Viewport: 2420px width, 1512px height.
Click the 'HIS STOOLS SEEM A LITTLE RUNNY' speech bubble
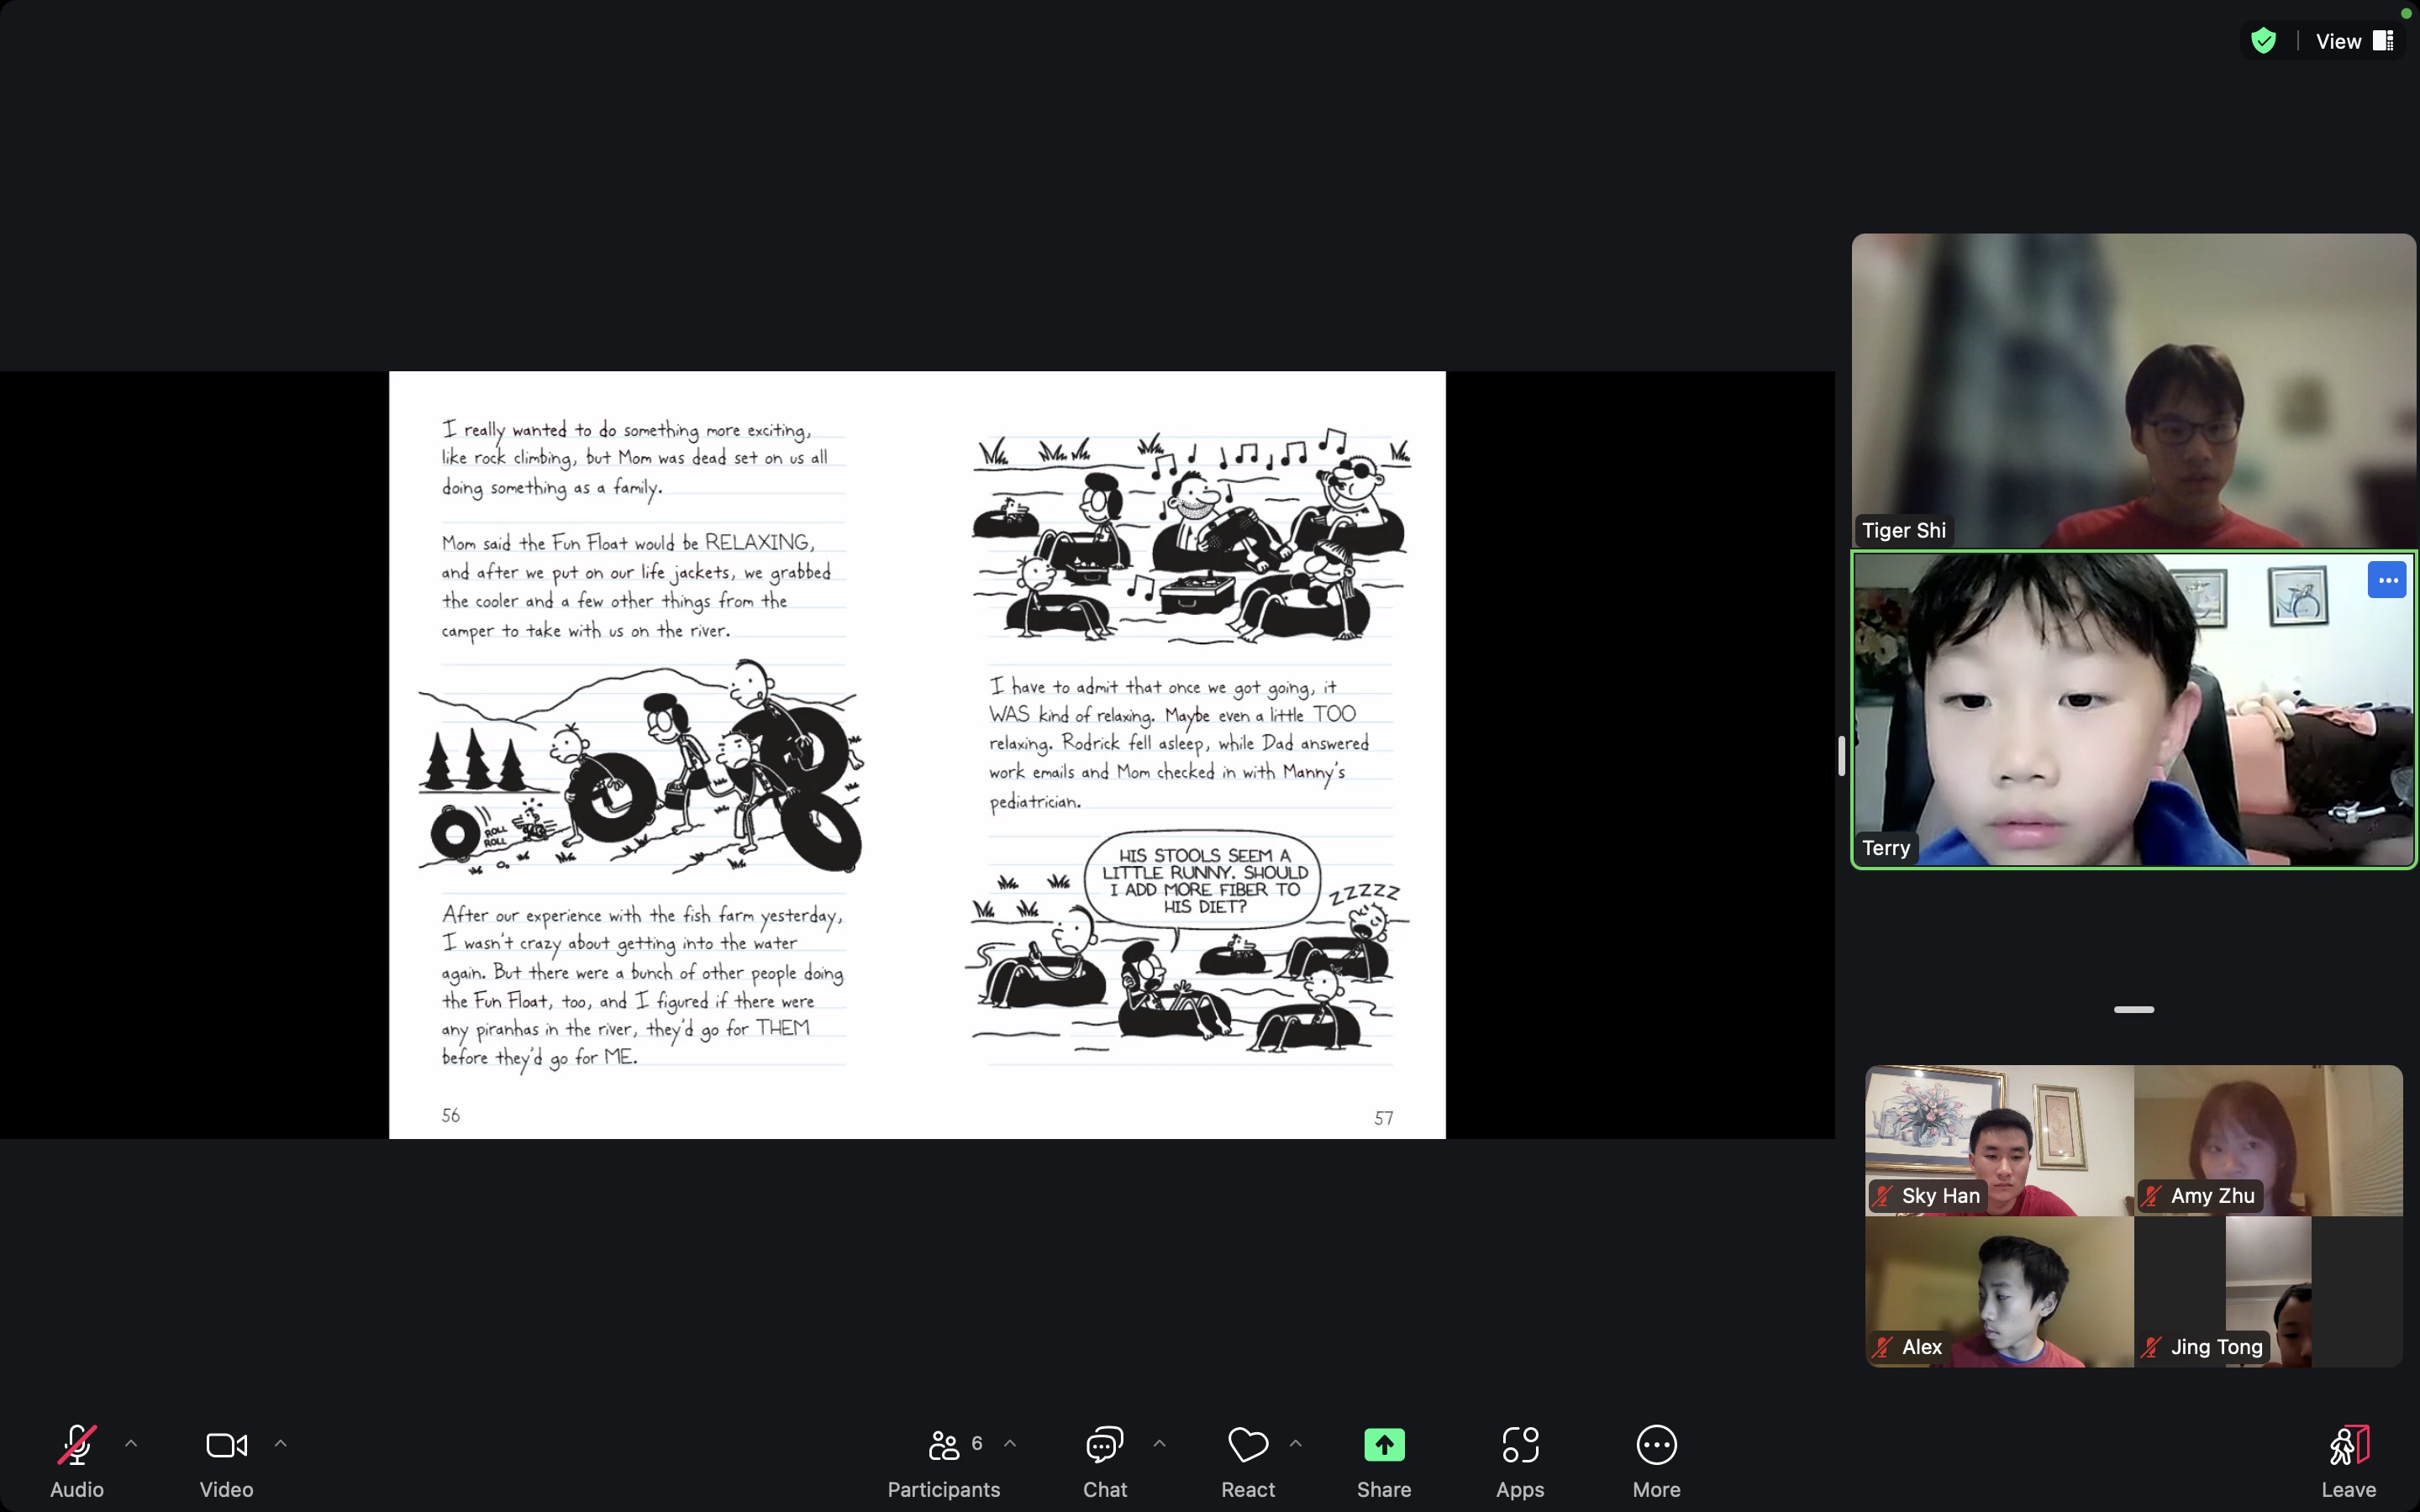(1204, 880)
